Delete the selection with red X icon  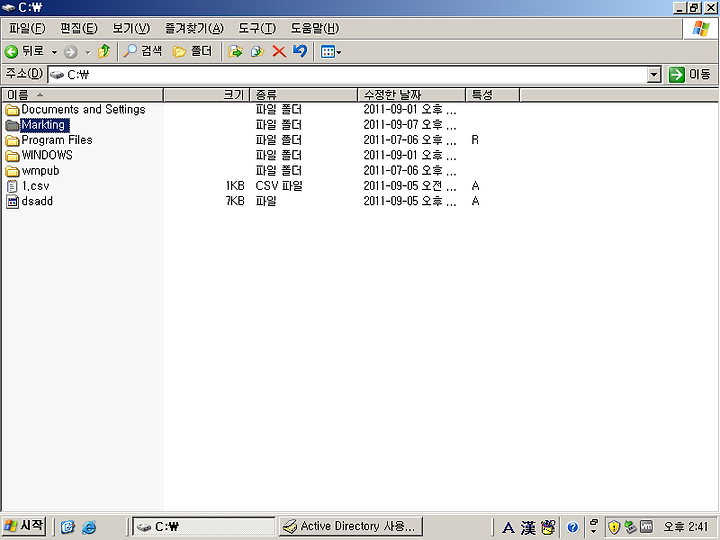pyautogui.click(x=279, y=51)
